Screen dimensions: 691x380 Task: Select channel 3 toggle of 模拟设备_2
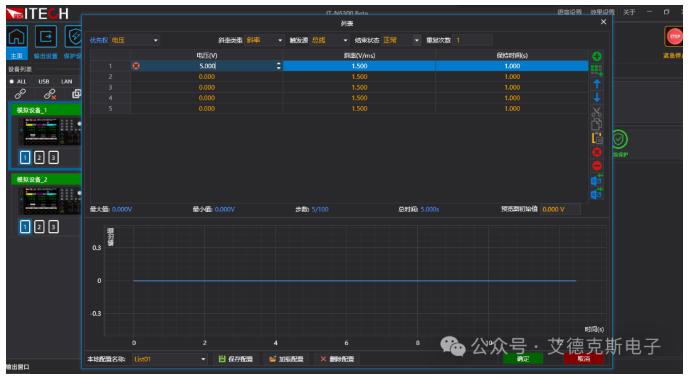pos(53,227)
